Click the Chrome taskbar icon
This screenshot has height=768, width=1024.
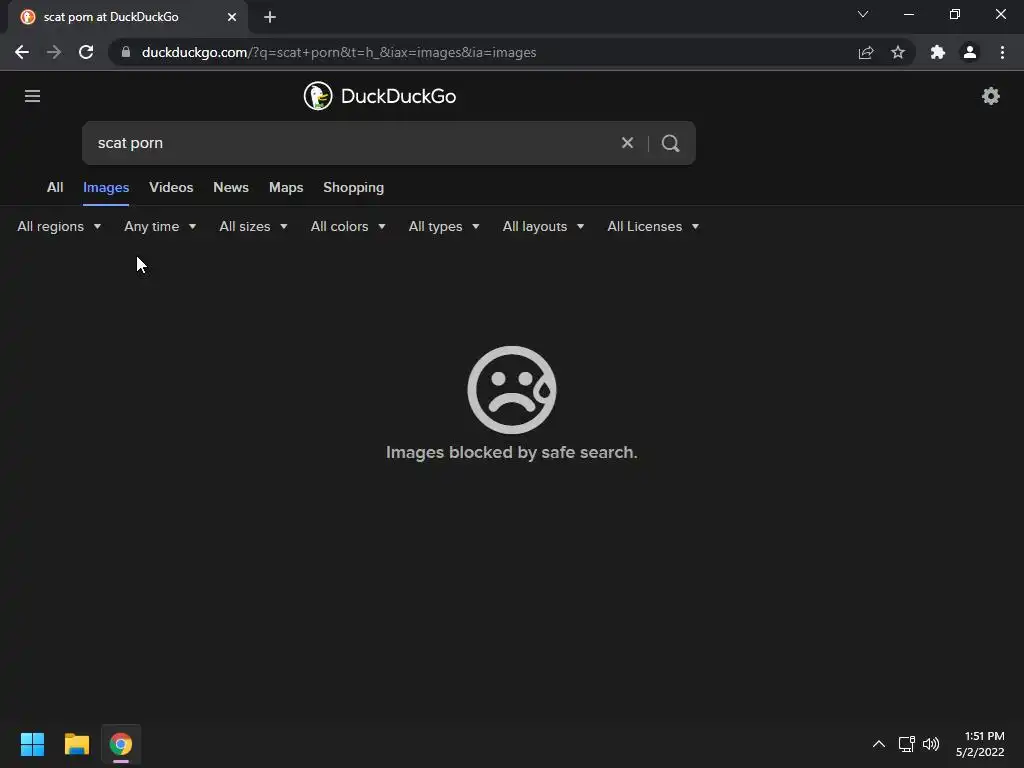(121, 744)
